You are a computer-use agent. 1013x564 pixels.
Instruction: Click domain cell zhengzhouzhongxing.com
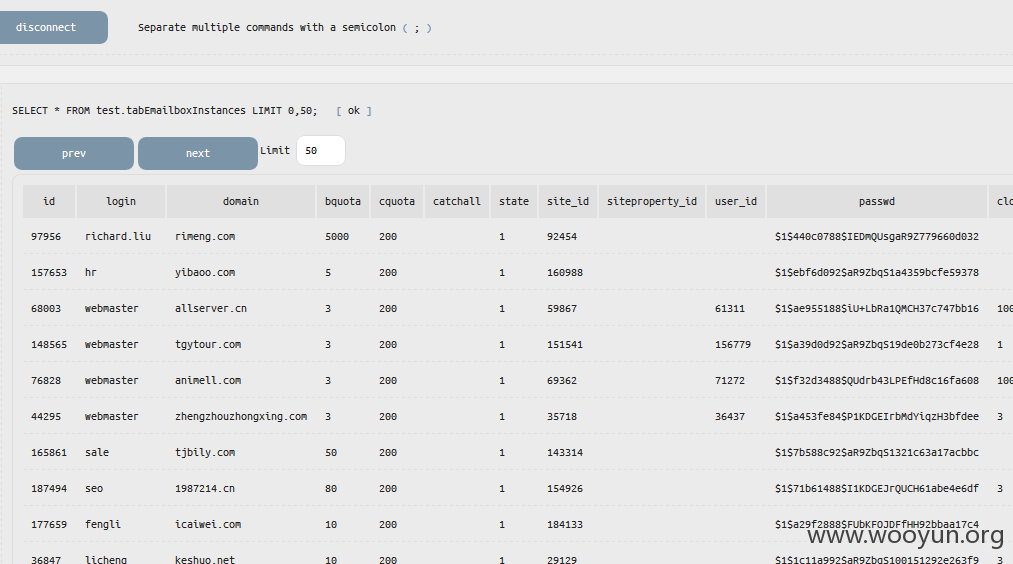pyautogui.click(x=241, y=417)
